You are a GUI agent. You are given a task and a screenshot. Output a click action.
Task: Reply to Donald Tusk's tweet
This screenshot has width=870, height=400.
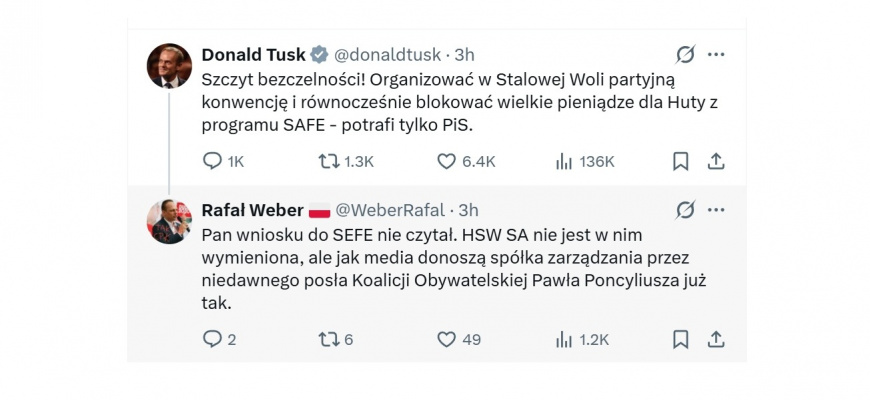[212, 161]
